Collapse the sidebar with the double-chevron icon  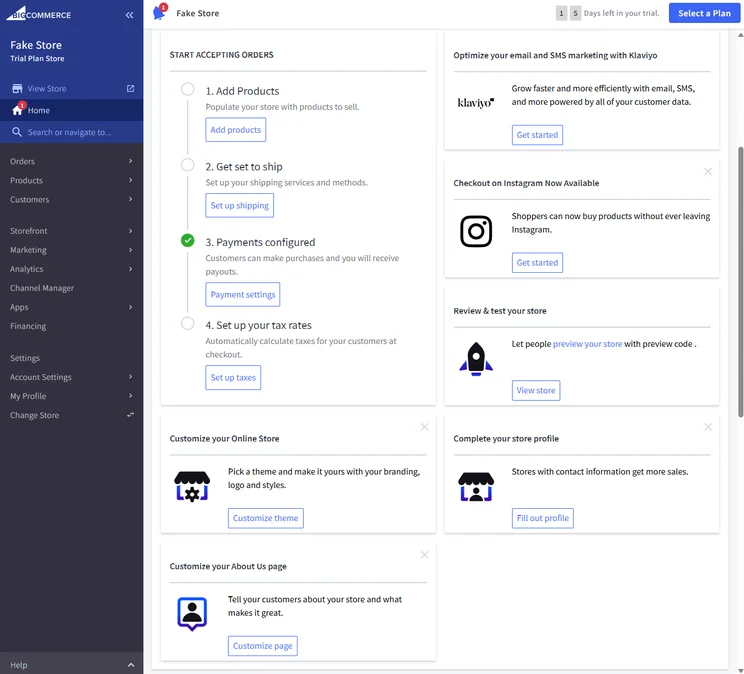[x=130, y=15]
